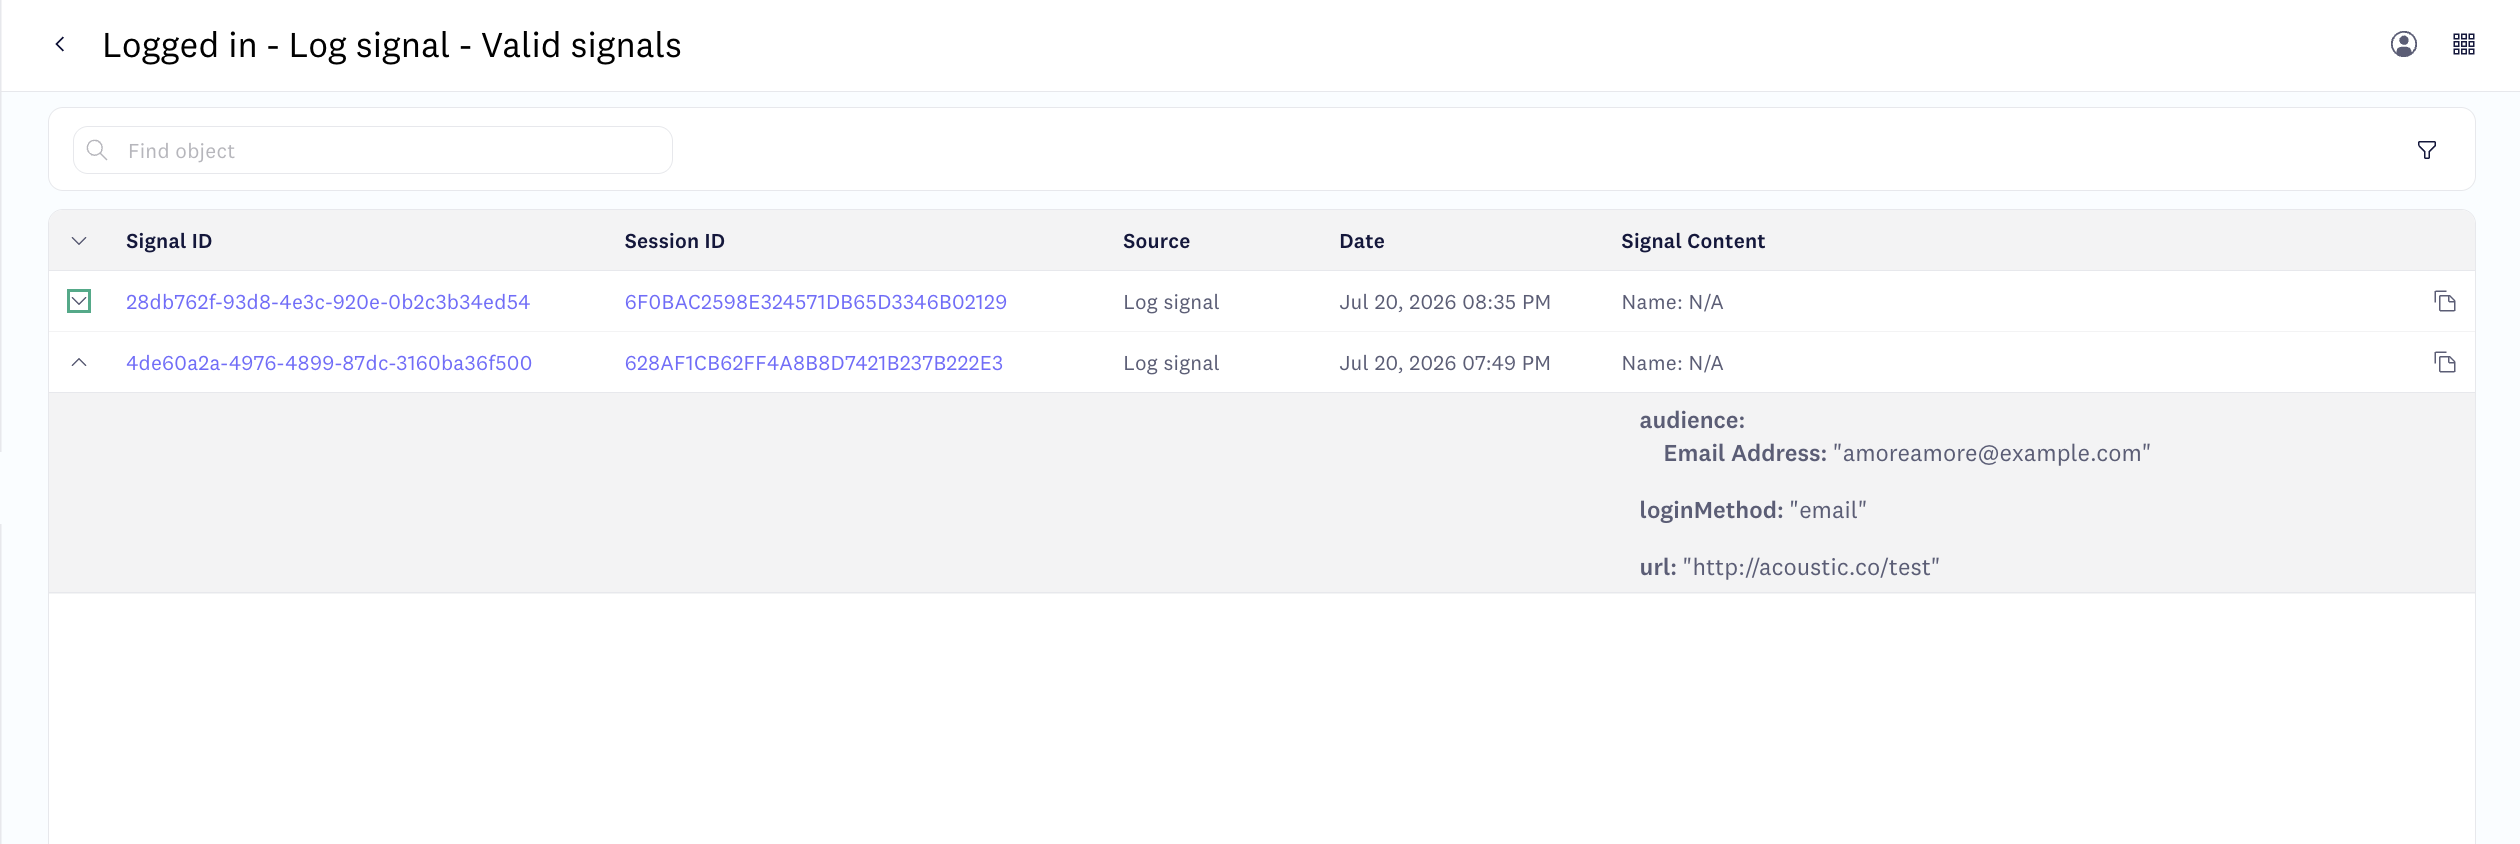Open the user account profile icon
2520x844 pixels.
coord(2404,44)
